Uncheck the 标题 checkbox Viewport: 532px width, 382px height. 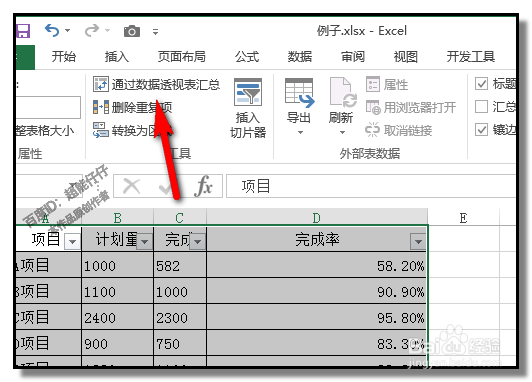[481, 83]
